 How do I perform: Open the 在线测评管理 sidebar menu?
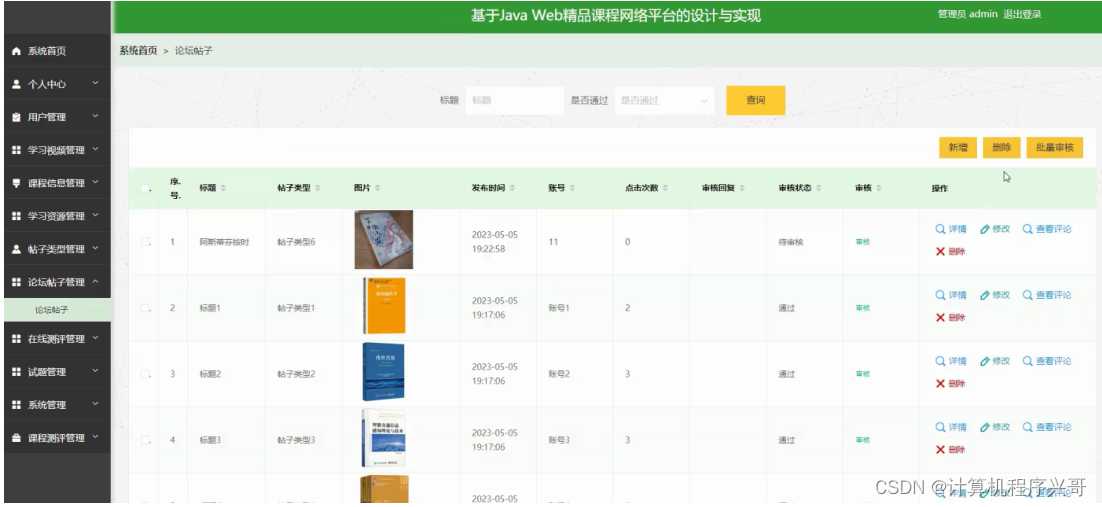point(58,339)
